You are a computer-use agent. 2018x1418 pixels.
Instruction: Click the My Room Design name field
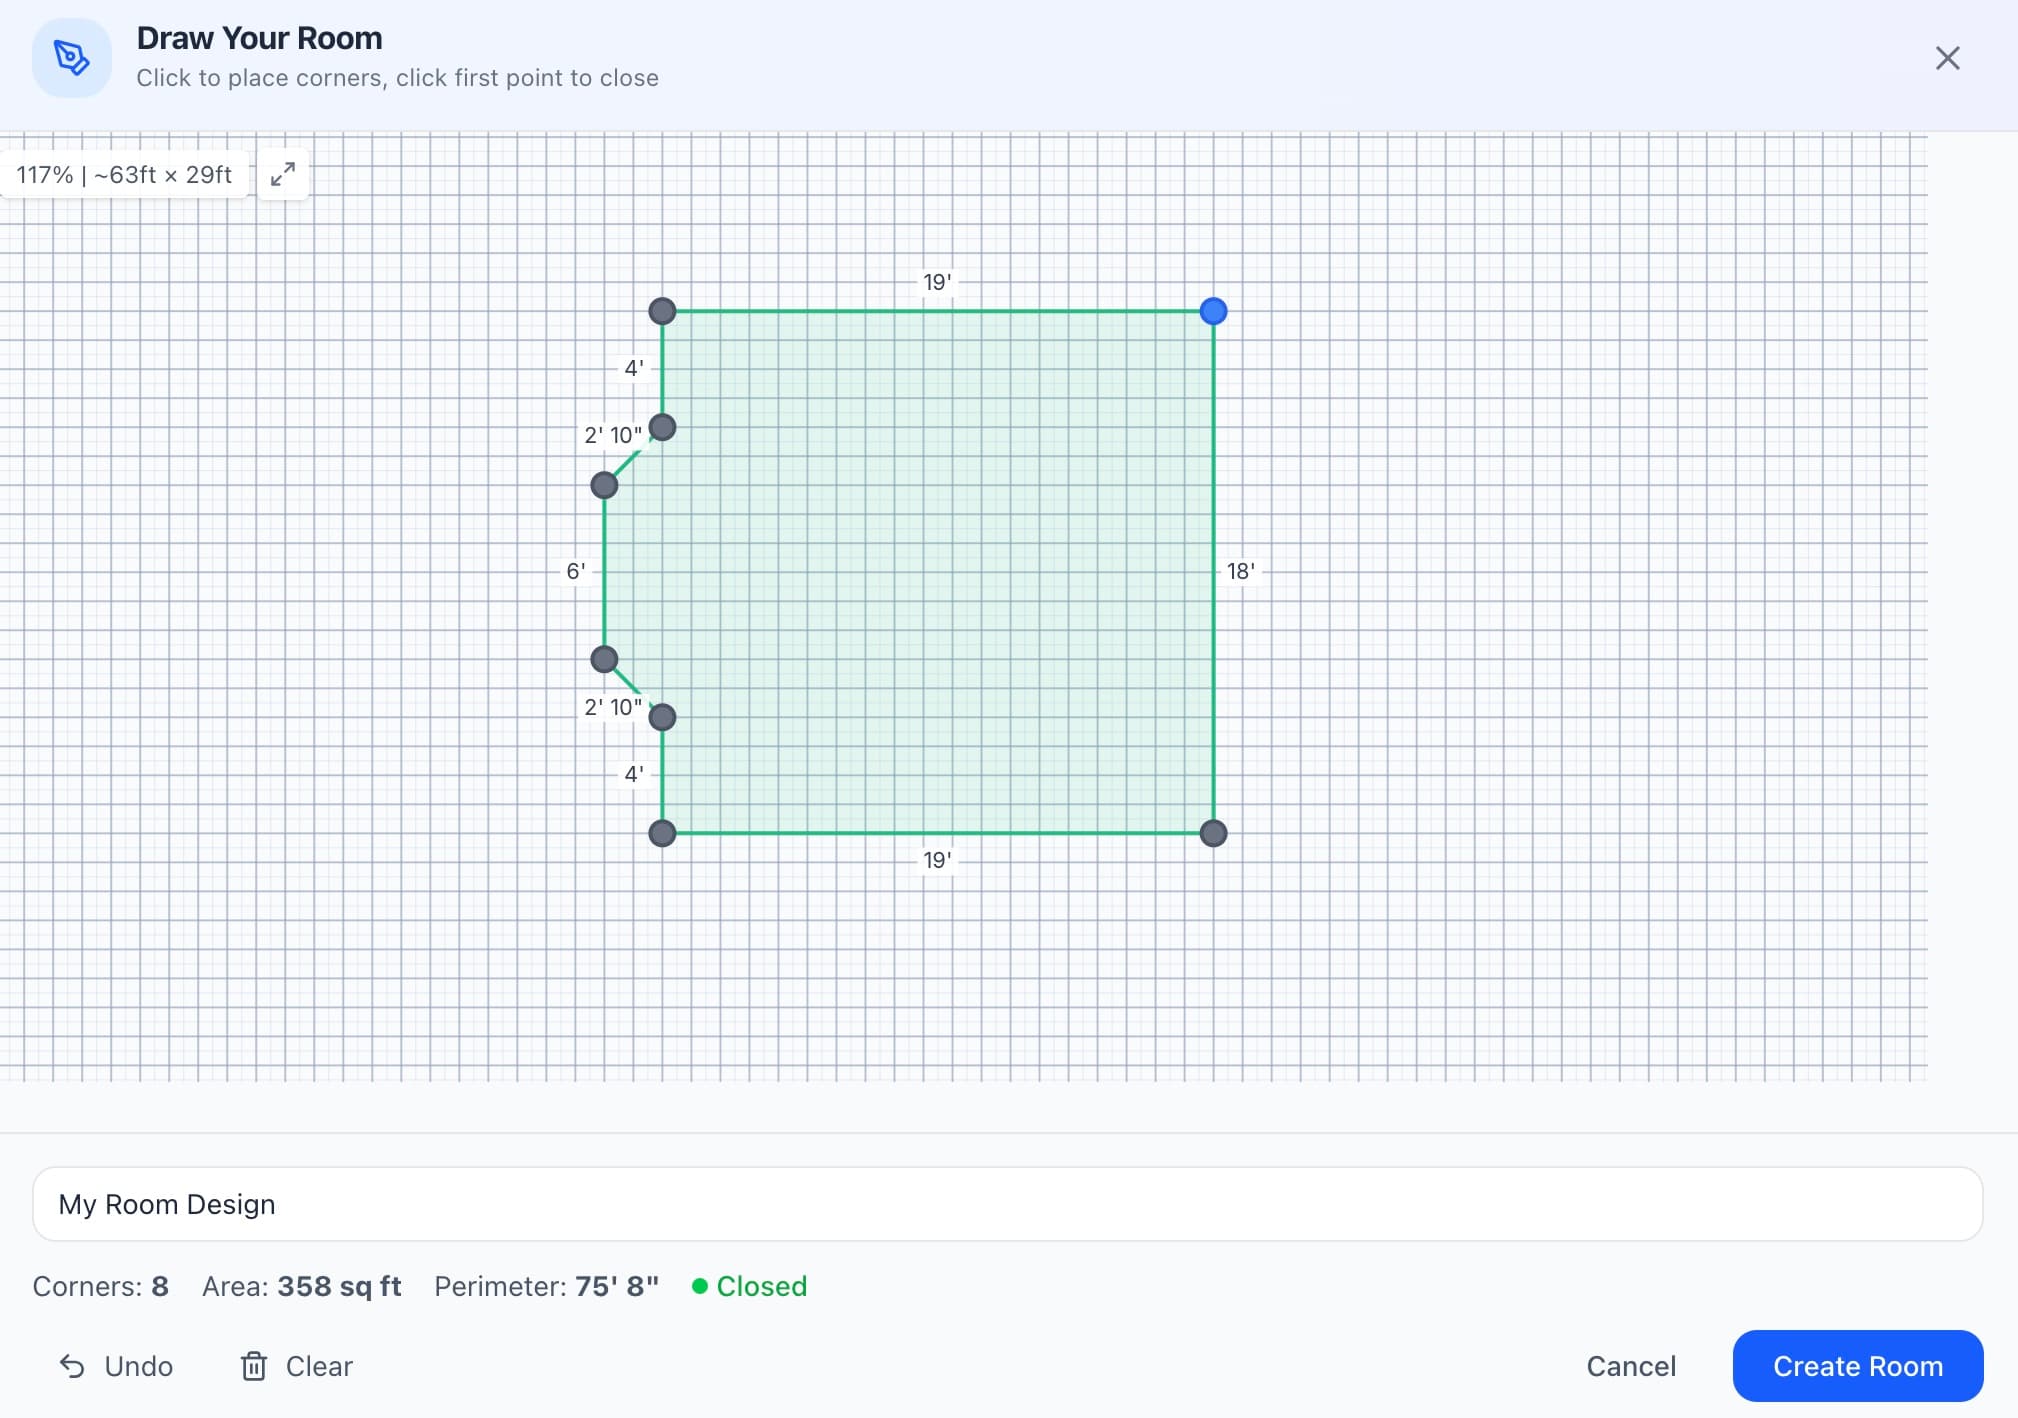click(1007, 1204)
